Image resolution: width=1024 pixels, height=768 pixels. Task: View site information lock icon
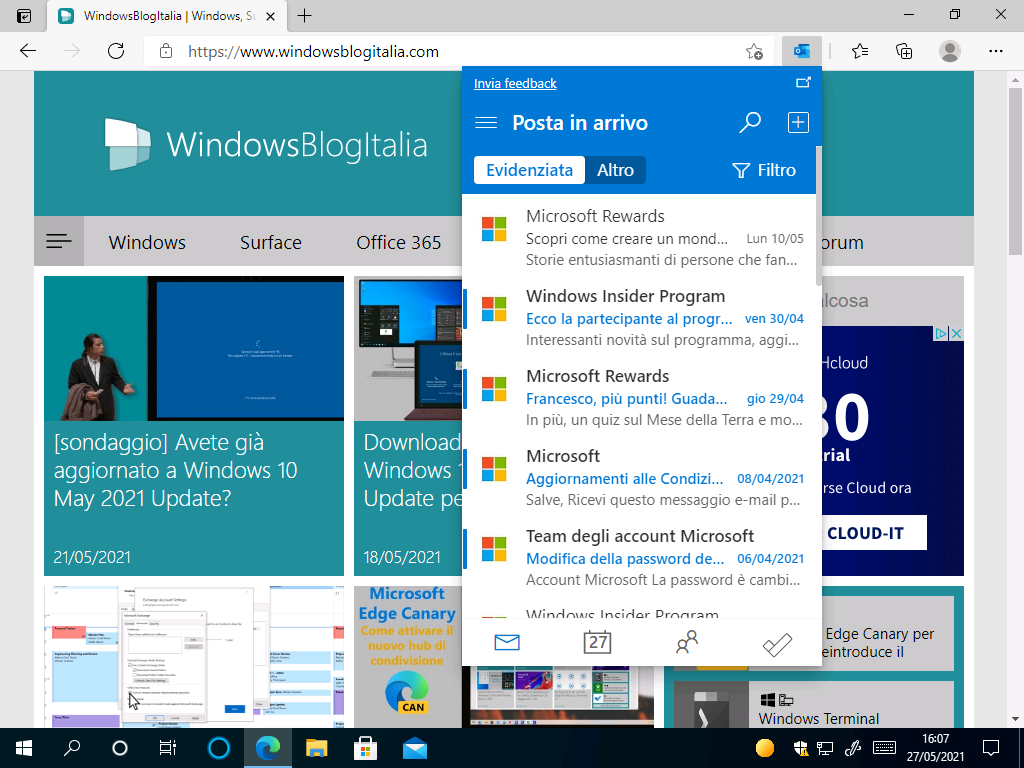(x=166, y=51)
